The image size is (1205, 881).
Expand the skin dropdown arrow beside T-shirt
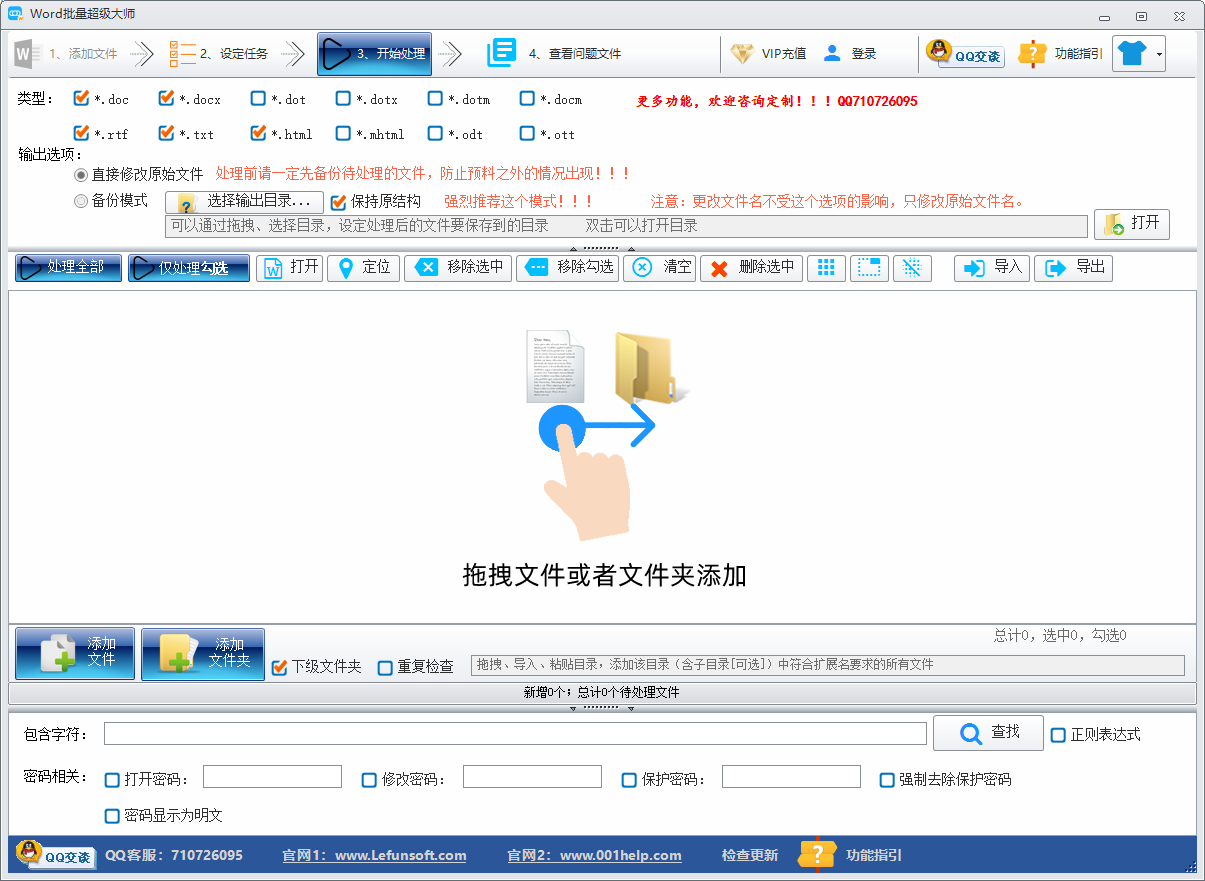(x=1159, y=54)
